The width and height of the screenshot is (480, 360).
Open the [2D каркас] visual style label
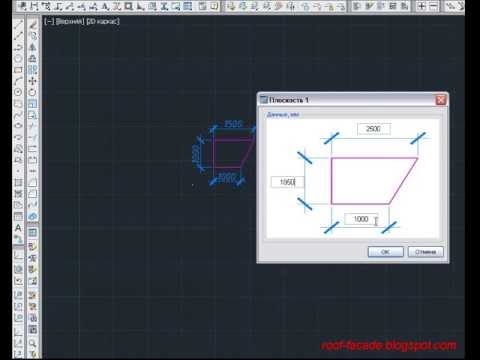103,21
